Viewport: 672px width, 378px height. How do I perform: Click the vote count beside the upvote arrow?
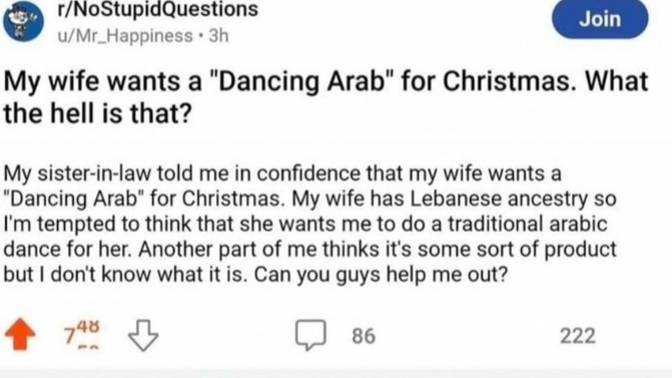tap(81, 335)
